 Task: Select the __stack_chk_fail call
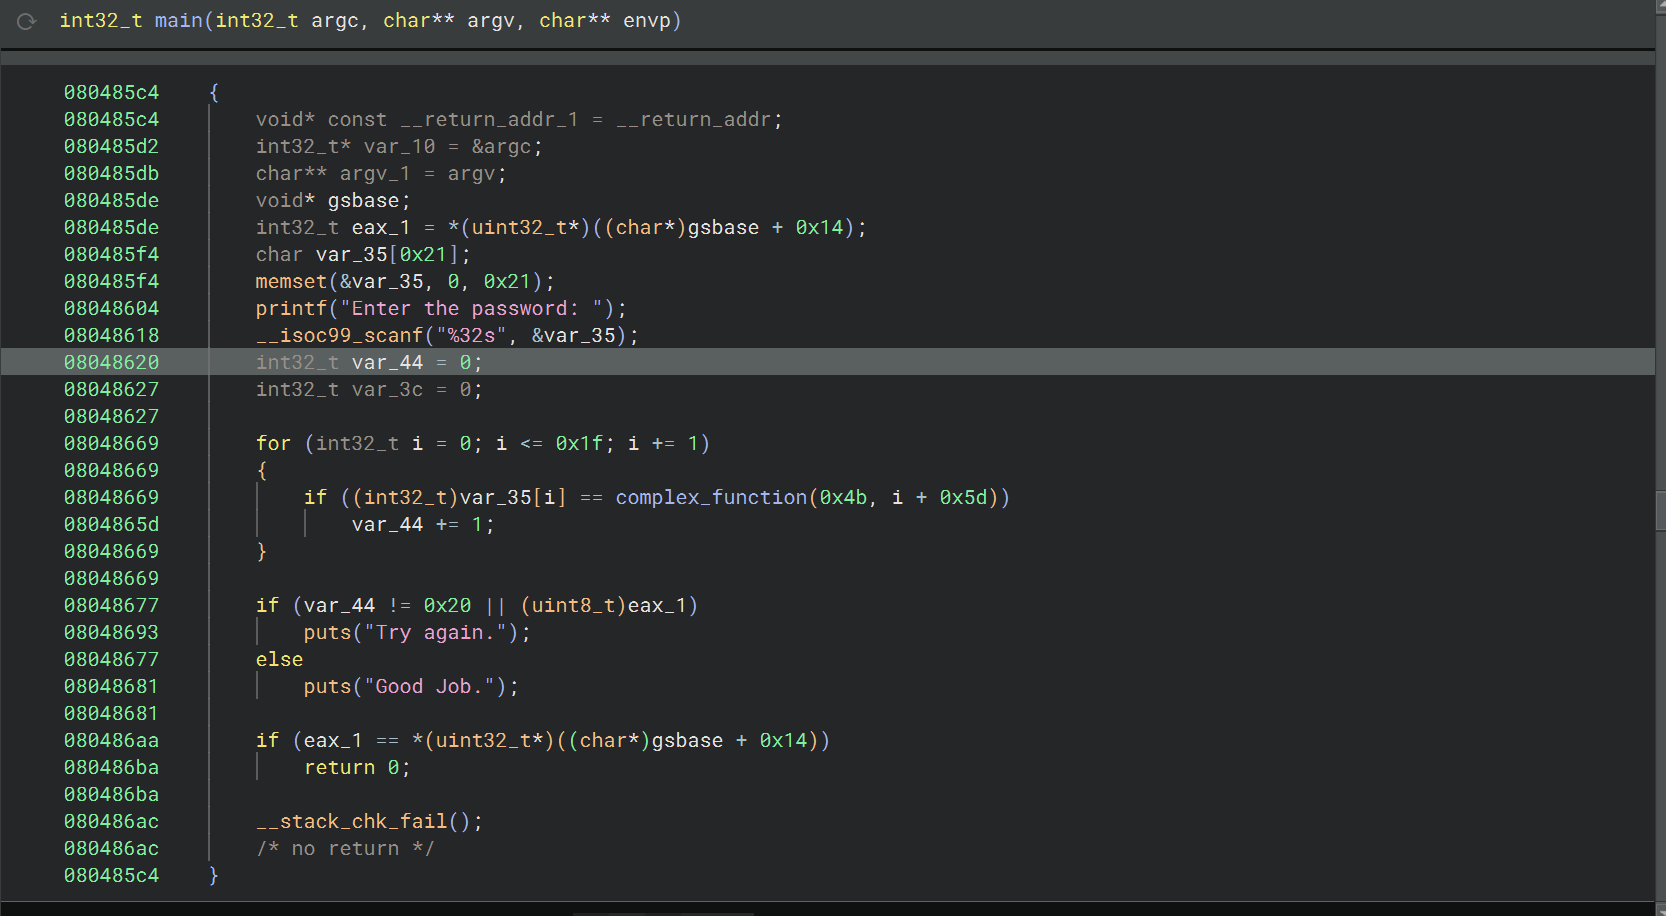(351, 821)
